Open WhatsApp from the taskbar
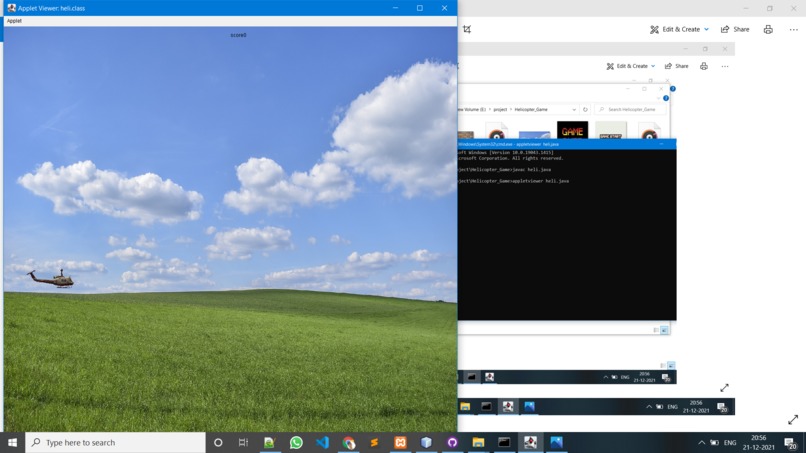806x453 pixels. pyautogui.click(x=296, y=442)
